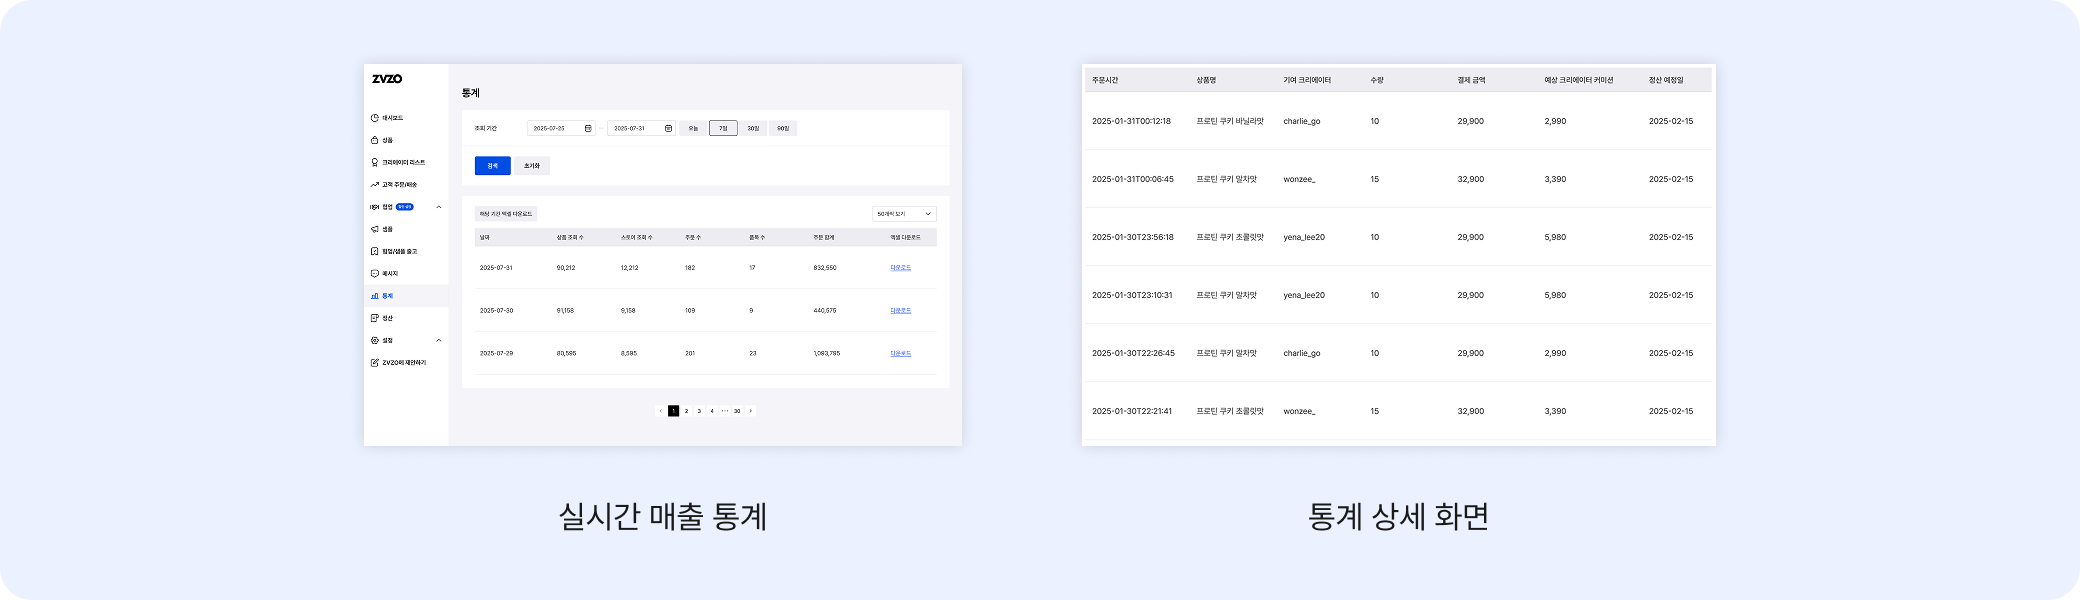The height and width of the screenshot is (600, 2080).
Task: Collapse the 설정 sidebar section
Action: tap(439, 341)
